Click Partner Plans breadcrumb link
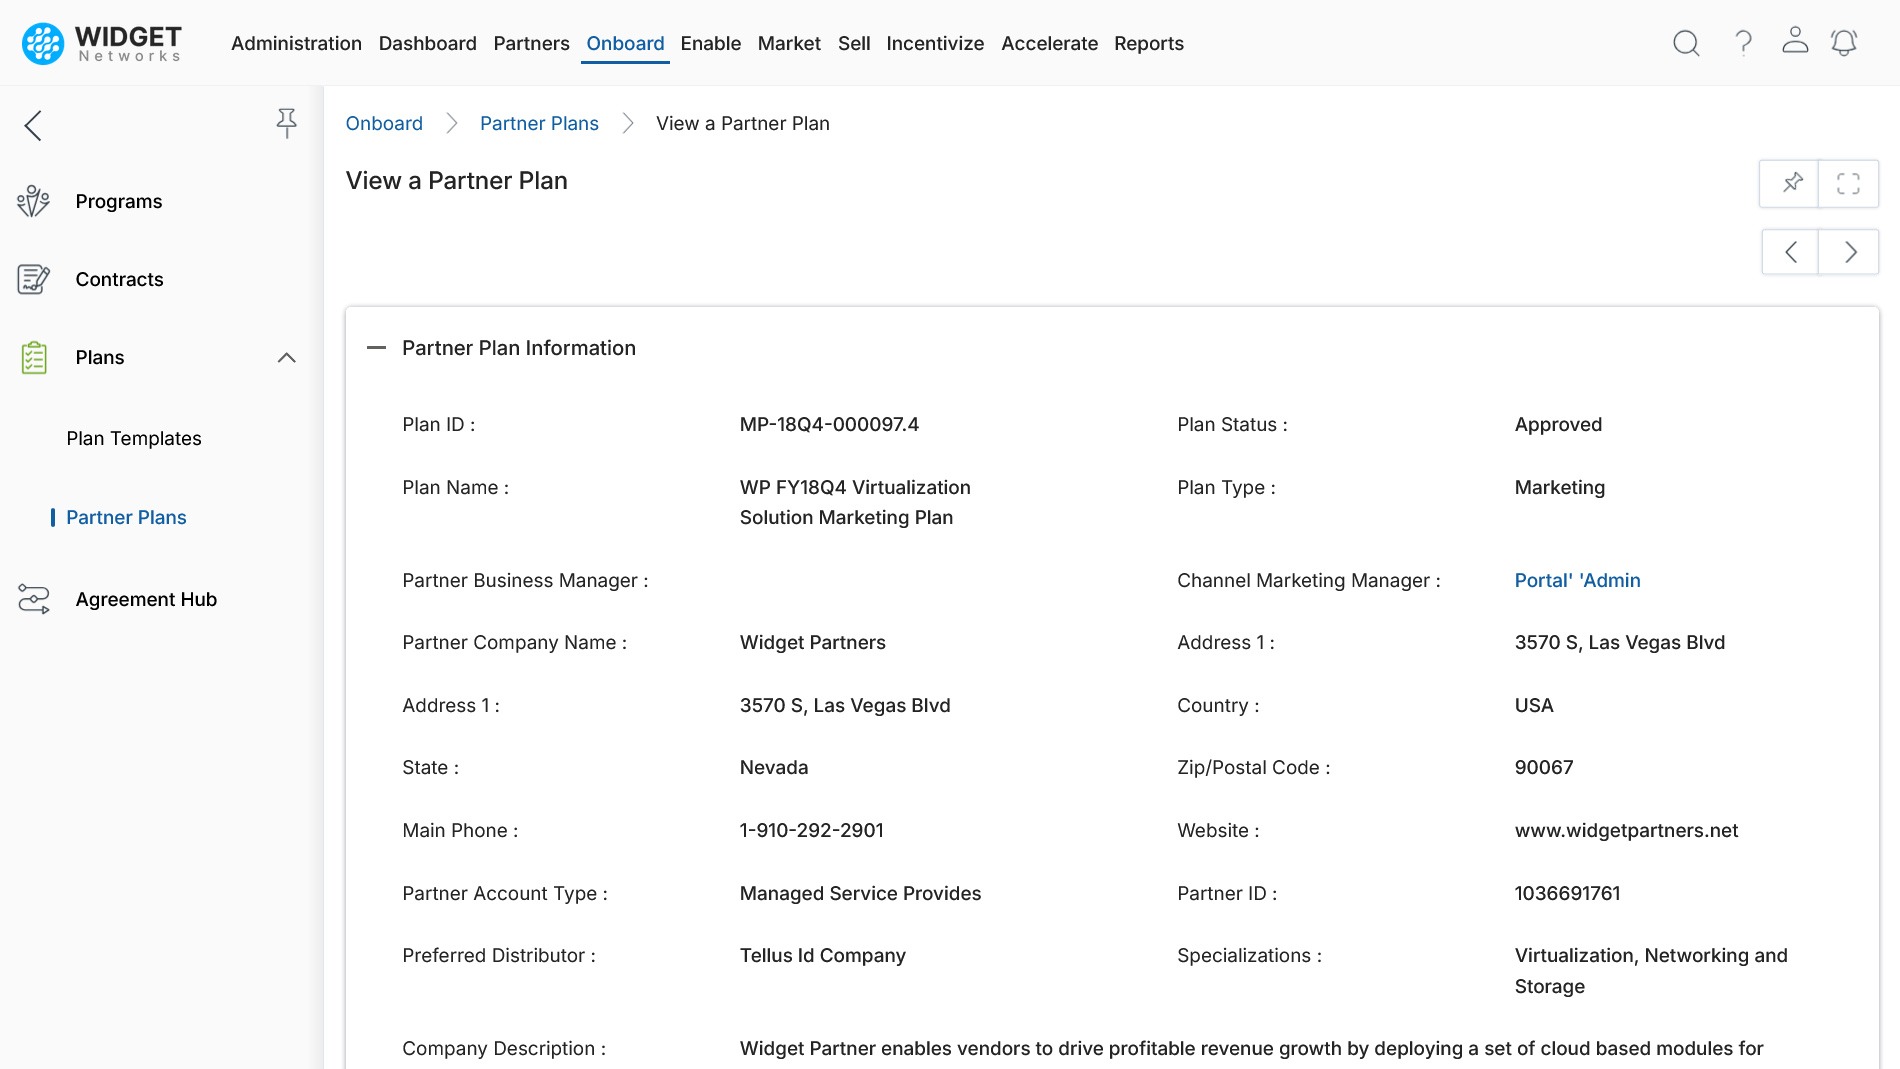The height and width of the screenshot is (1069, 1900). click(x=539, y=123)
